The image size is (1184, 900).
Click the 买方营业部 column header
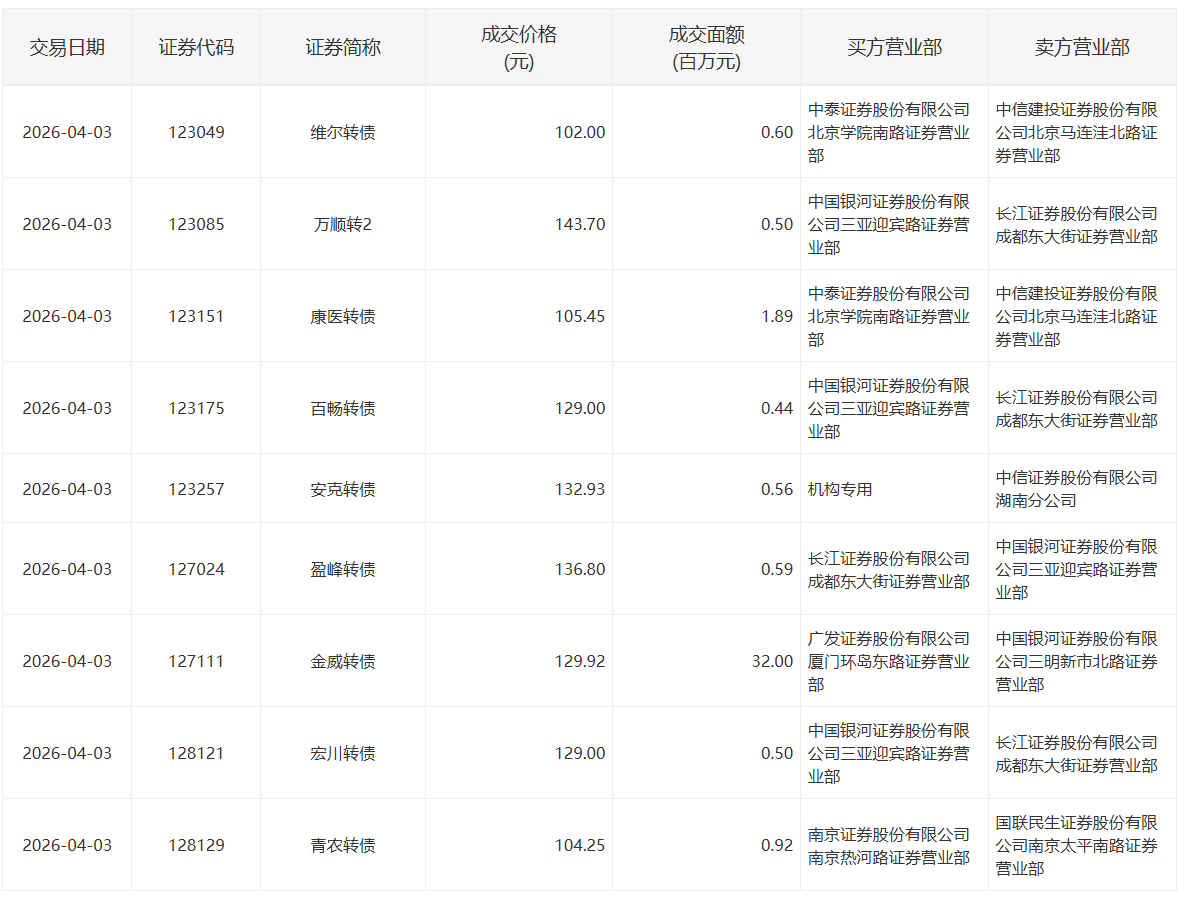click(894, 48)
